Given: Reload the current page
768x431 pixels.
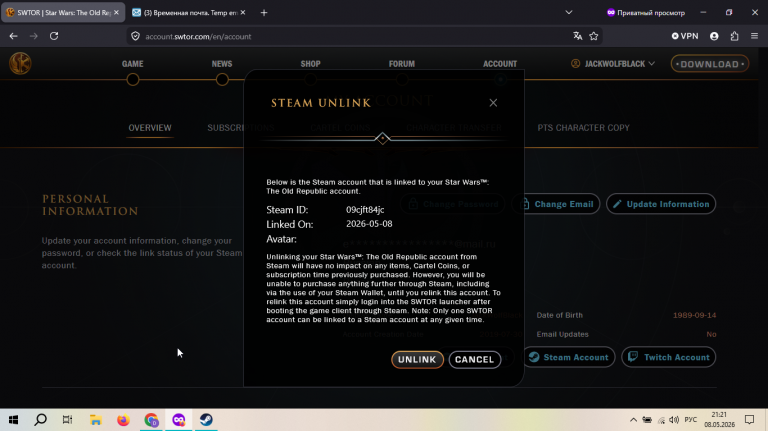Looking at the screenshot, I should click(54, 36).
